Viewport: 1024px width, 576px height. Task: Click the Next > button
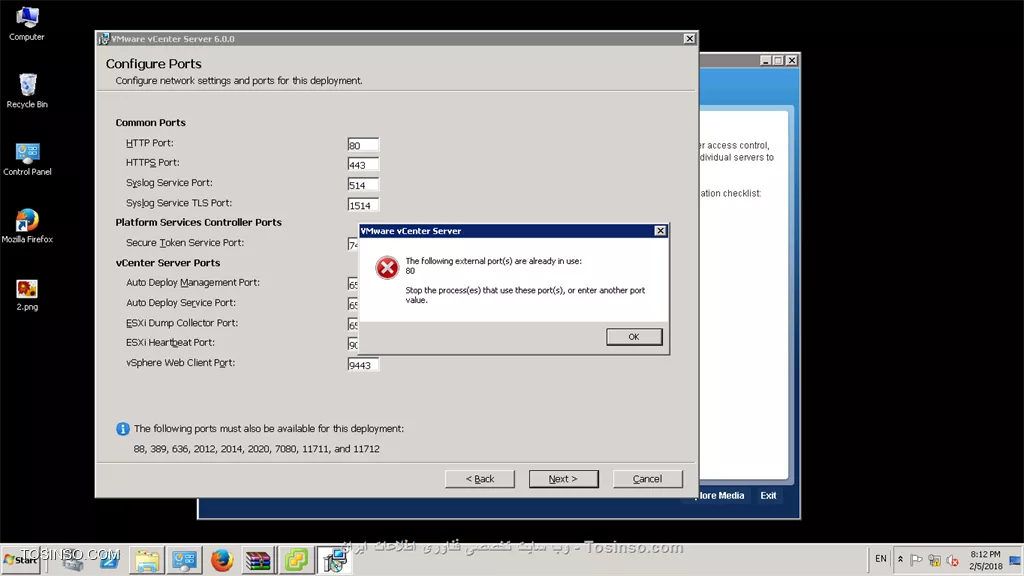[x=564, y=479]
